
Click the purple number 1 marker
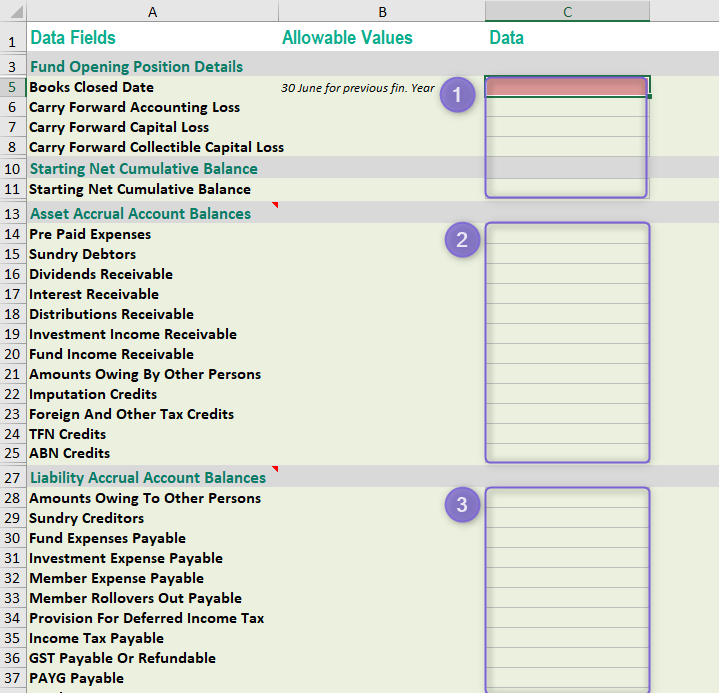pyautogui.click(x=457, y=95)
